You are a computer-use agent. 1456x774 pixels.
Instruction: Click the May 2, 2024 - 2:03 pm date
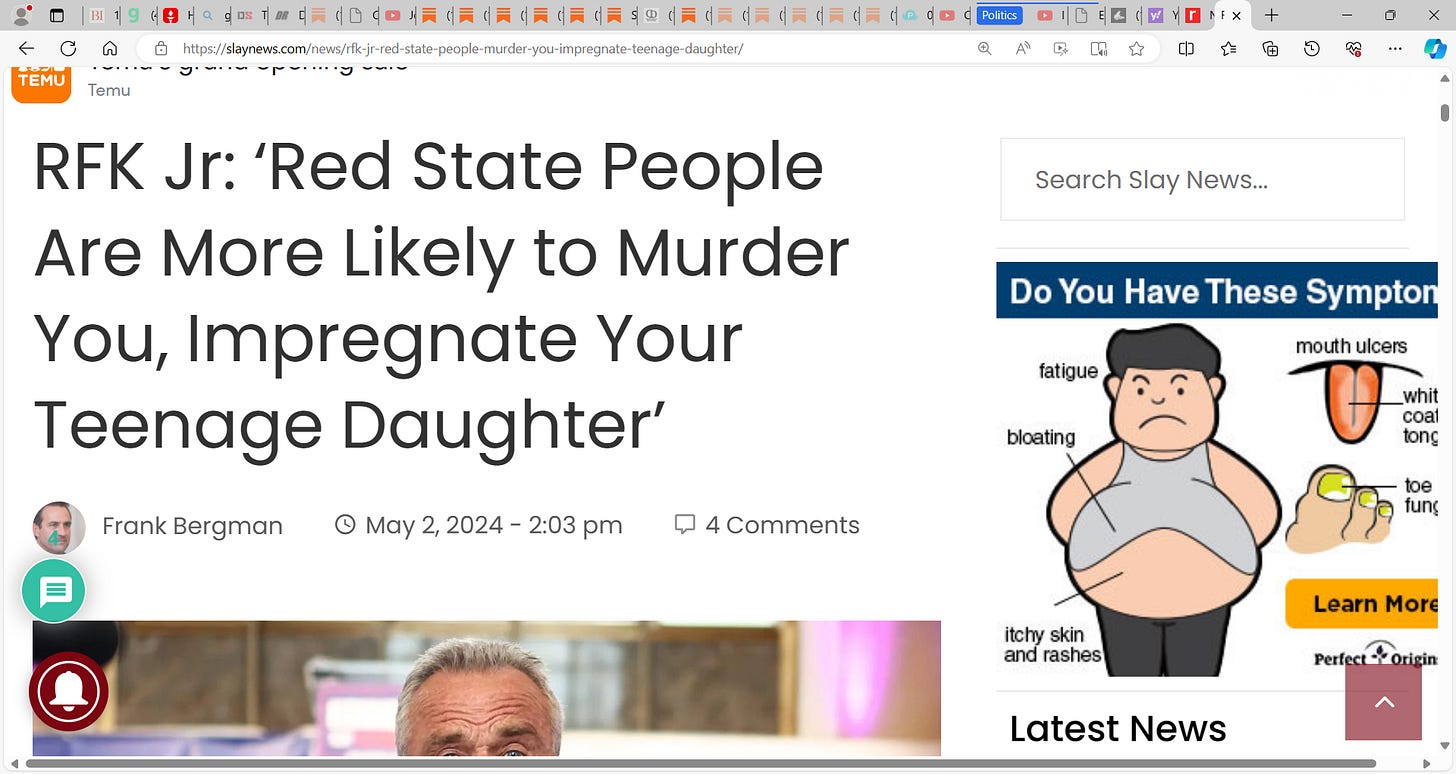(x=494, y=525)
